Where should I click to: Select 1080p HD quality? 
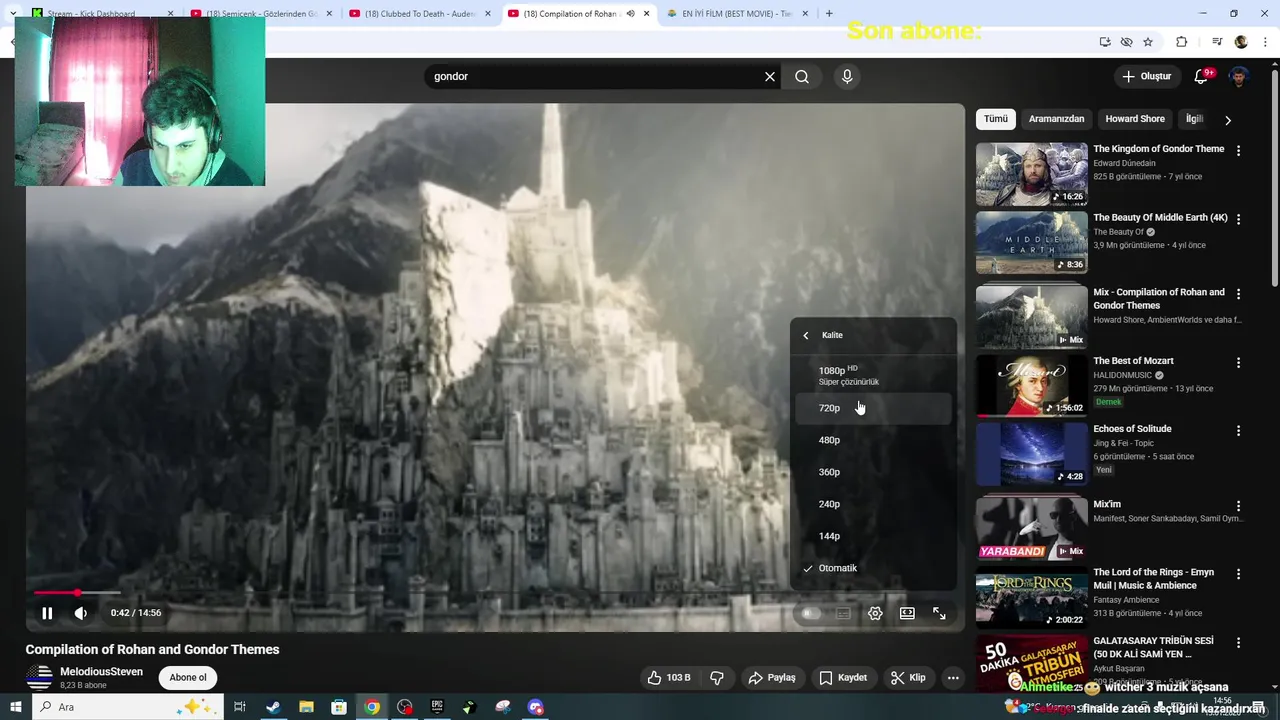coord(873,375)
